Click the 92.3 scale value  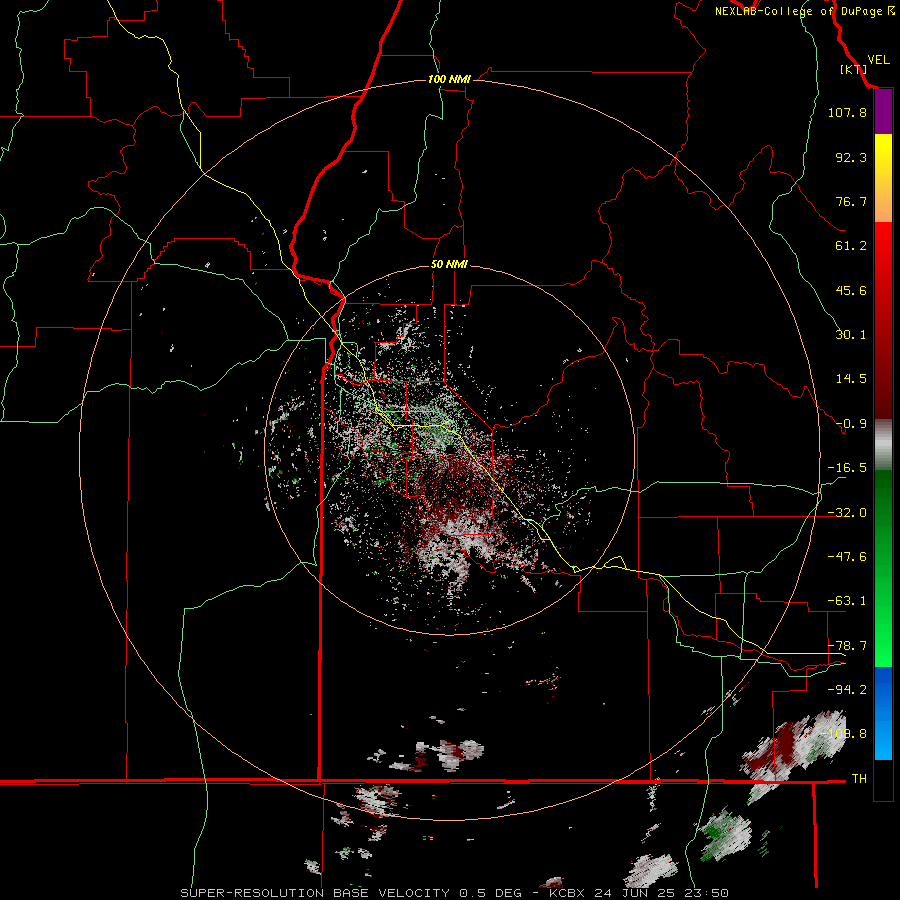(x=851, y=157)
